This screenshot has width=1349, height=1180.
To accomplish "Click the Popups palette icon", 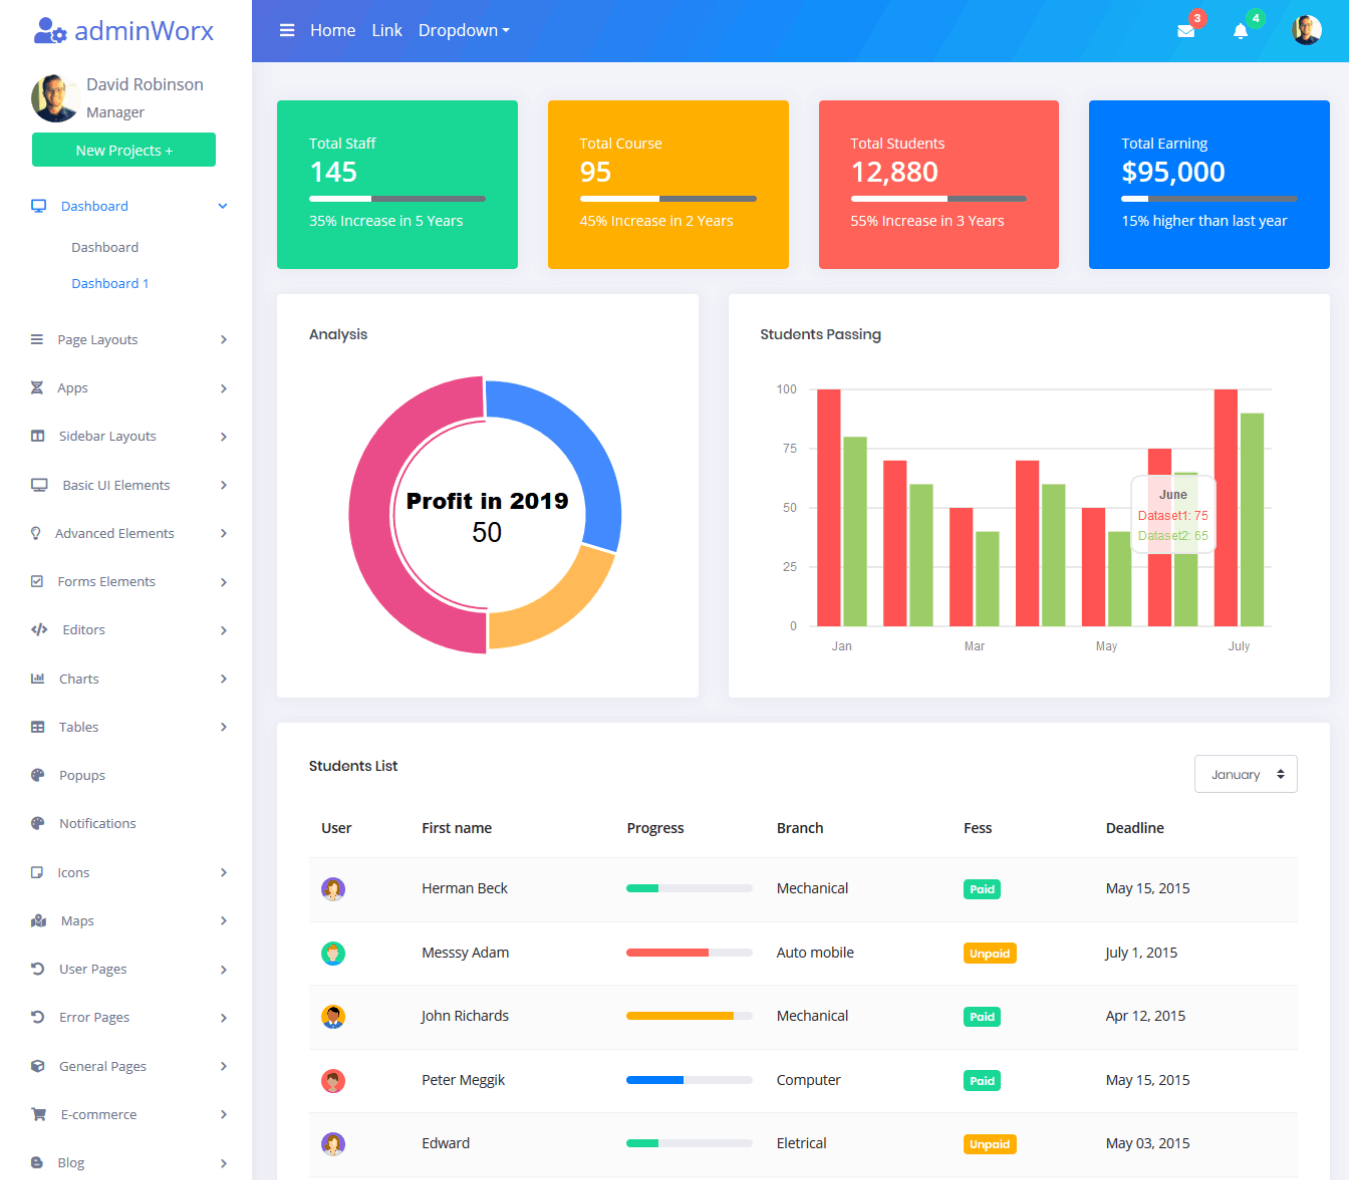I will coord(38,775).
